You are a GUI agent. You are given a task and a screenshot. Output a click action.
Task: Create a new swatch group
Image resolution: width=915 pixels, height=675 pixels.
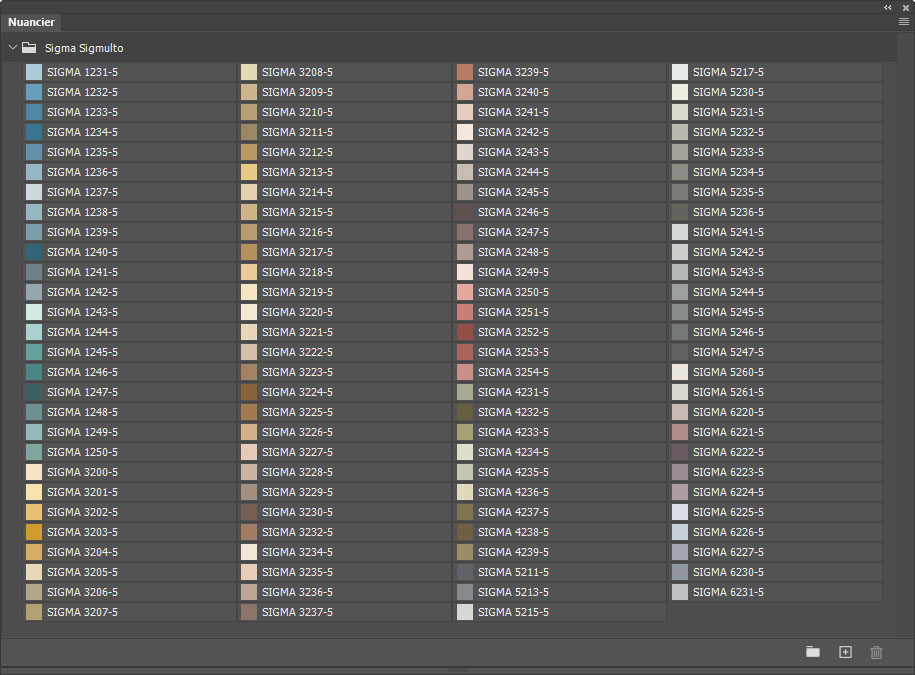click(x=813, y=652)
